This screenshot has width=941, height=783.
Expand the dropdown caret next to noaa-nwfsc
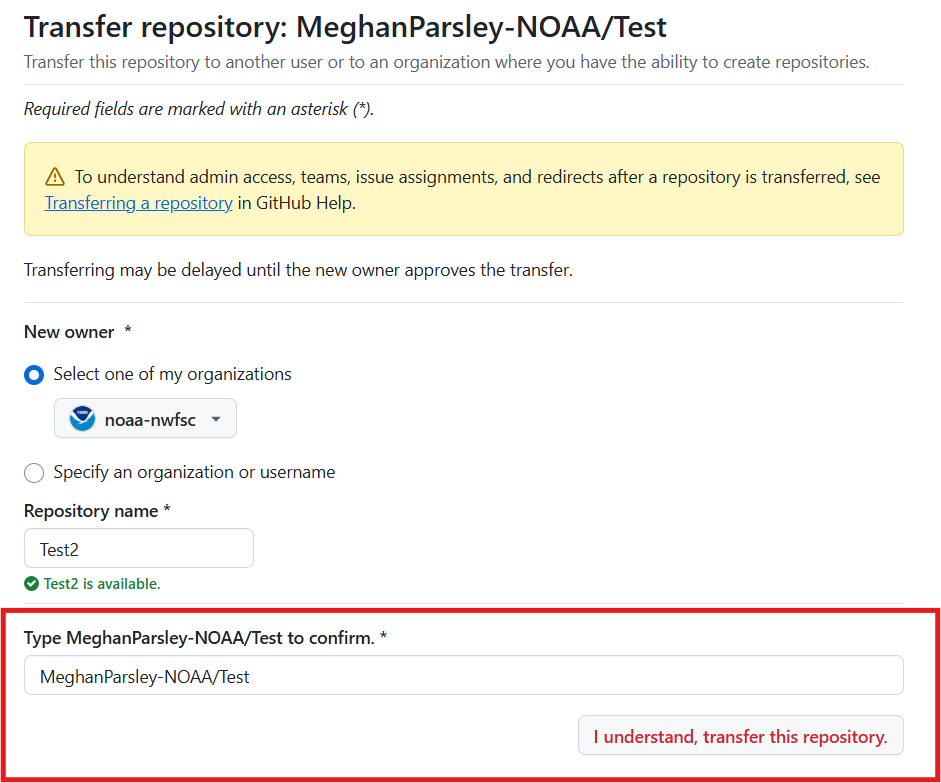click(x=216, y=419)
